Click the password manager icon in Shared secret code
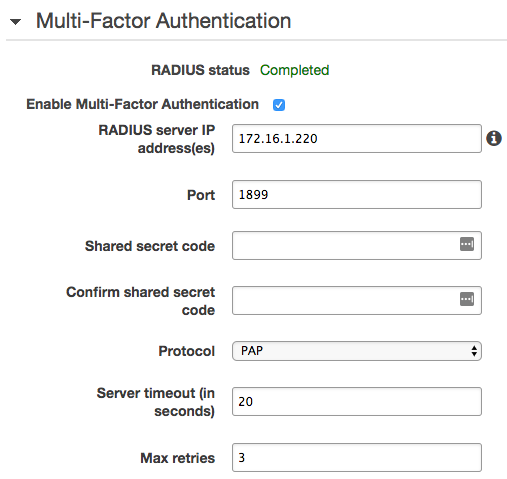 pos(467,244)
